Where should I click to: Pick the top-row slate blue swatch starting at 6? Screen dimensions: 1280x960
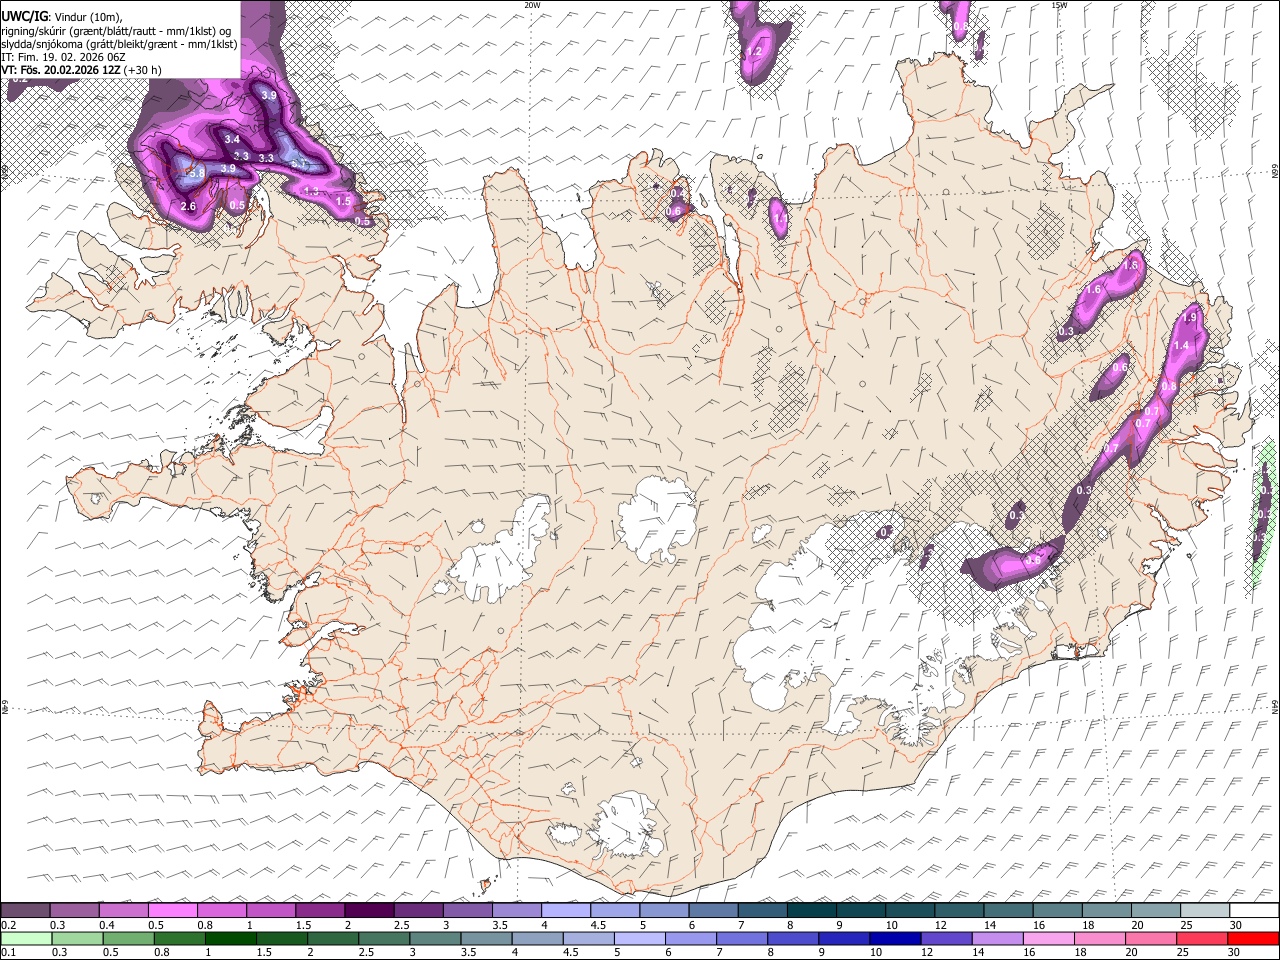pos(713,911)
